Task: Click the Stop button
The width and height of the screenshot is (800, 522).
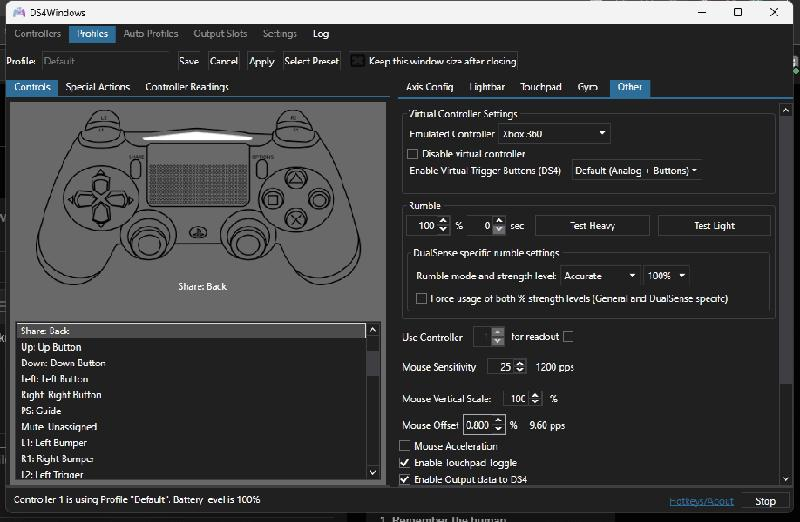Action: pyautogui.click(x=765, y=502)
